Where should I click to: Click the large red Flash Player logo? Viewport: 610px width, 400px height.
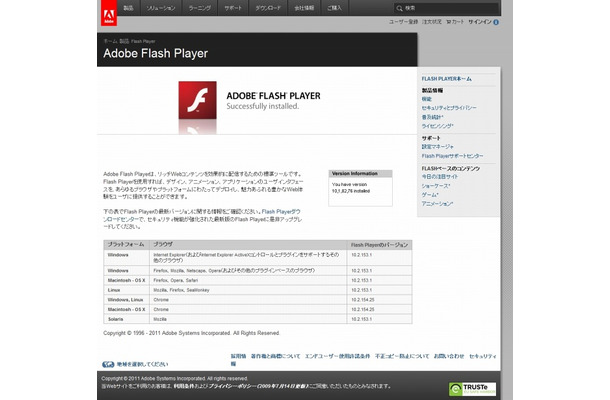coord(197,100)
